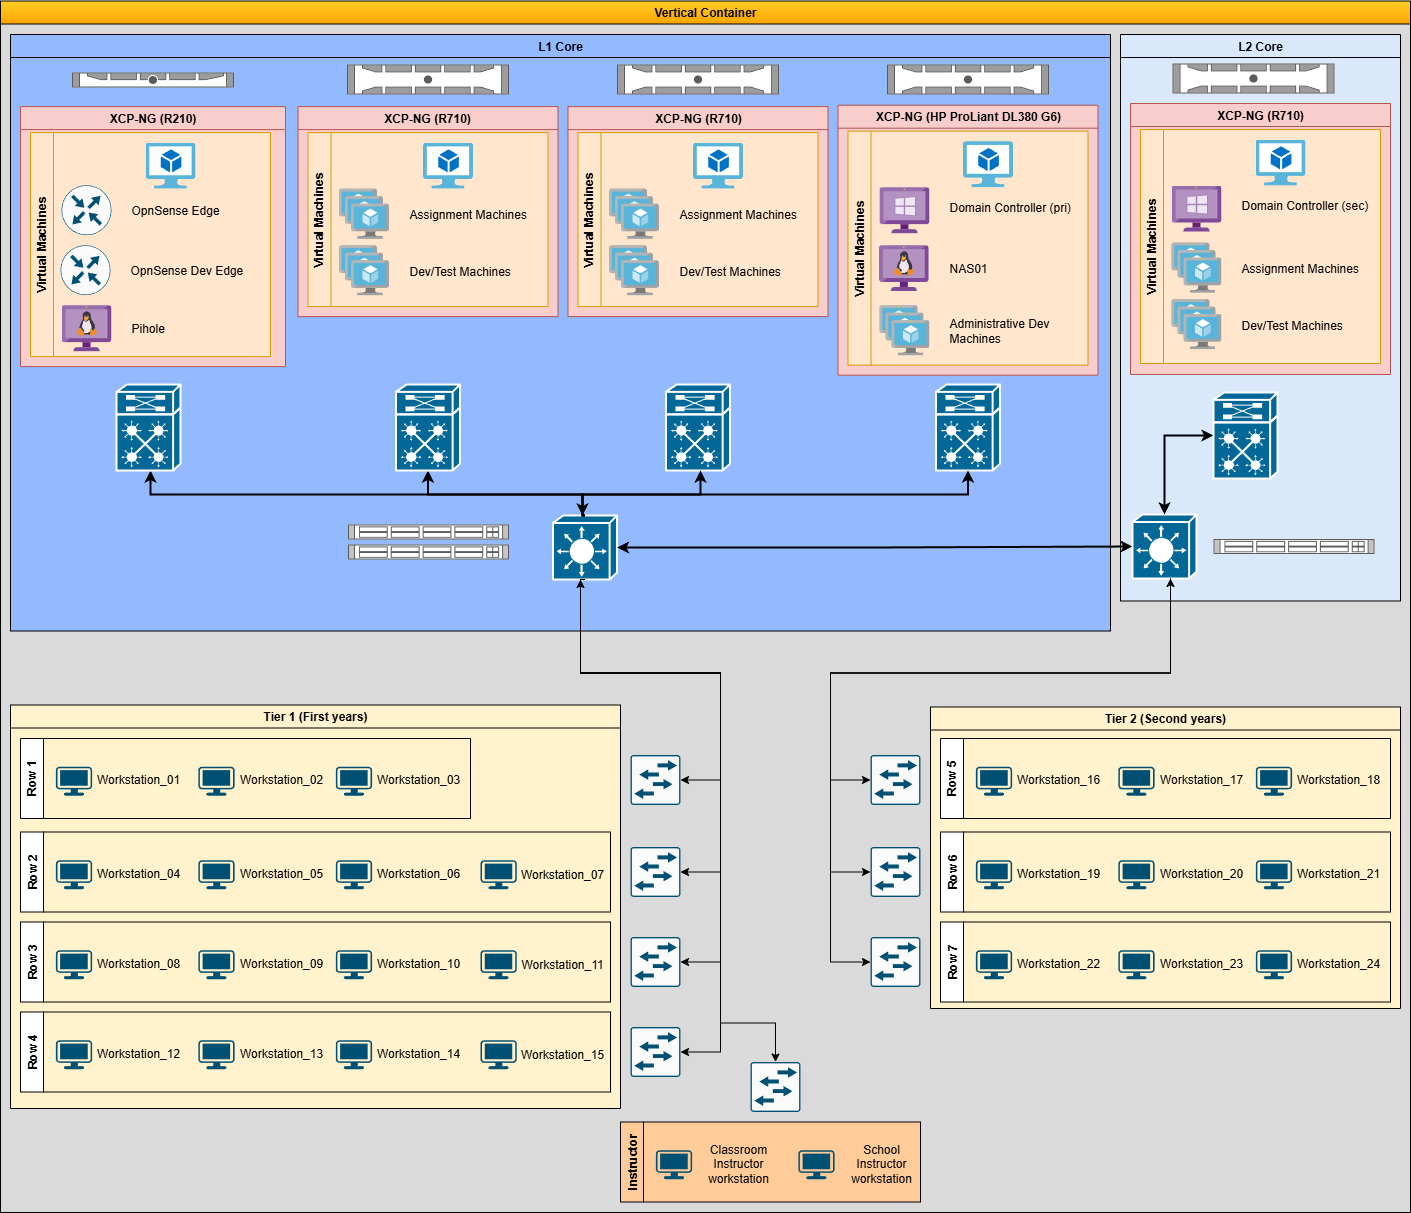1411x1213 pixels.
Task: Click the virtual switch under XCP-NG (R210)
Action: click(148, 427)
